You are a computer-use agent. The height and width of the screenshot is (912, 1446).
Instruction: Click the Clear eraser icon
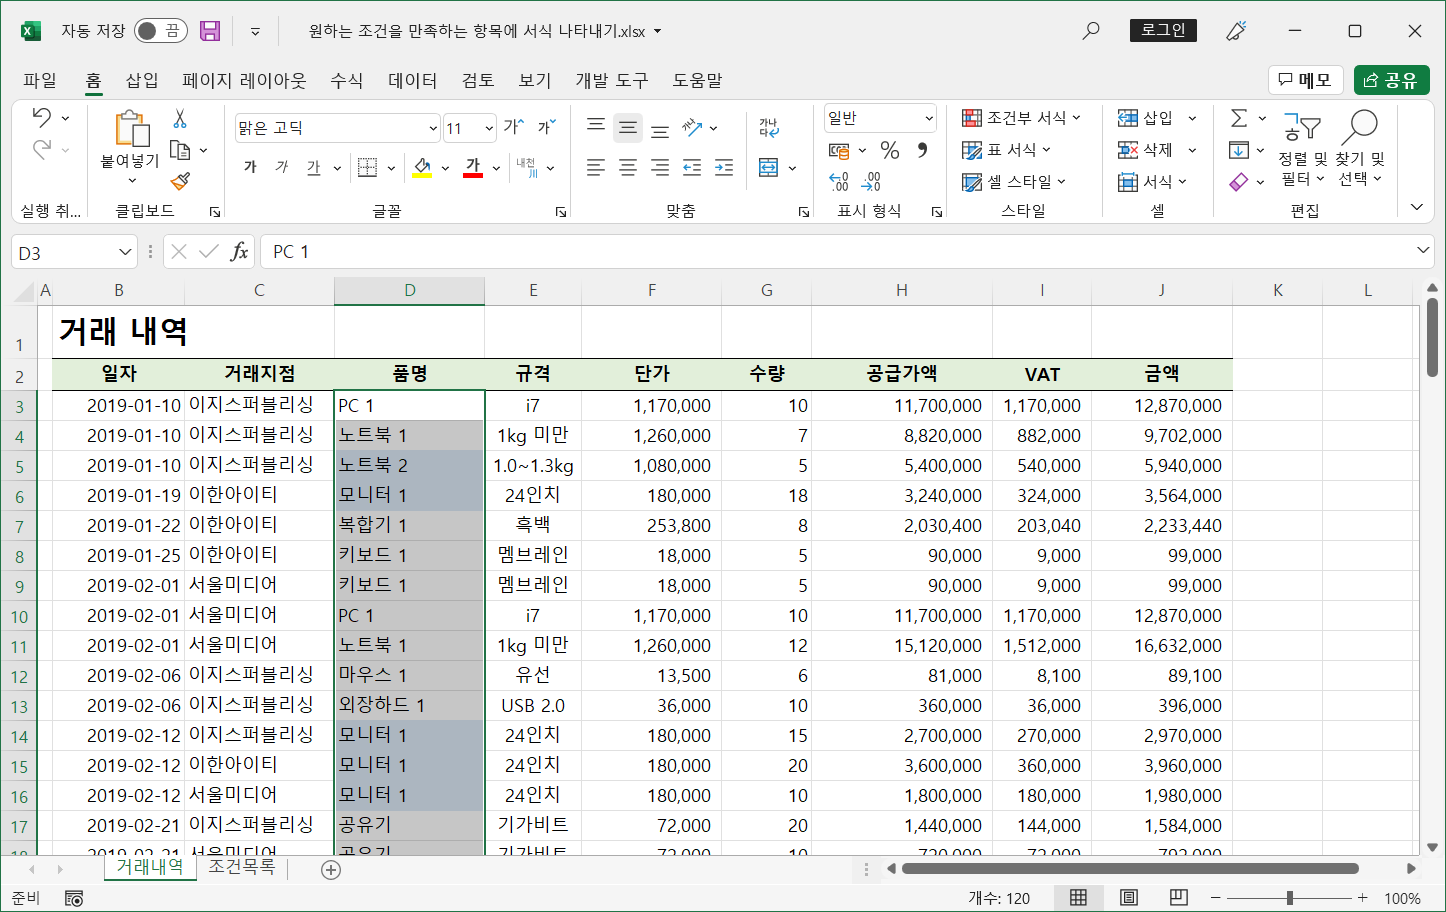point(1239,182)
